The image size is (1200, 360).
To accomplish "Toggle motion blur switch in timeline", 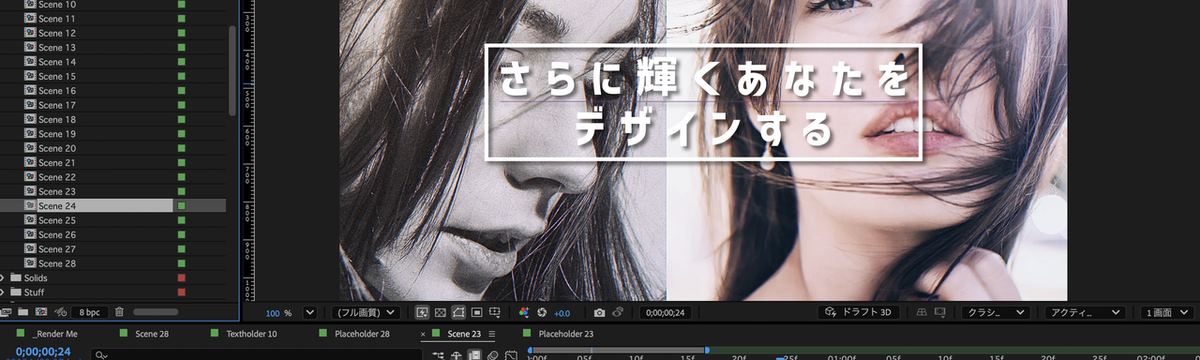I will point(493,355).
